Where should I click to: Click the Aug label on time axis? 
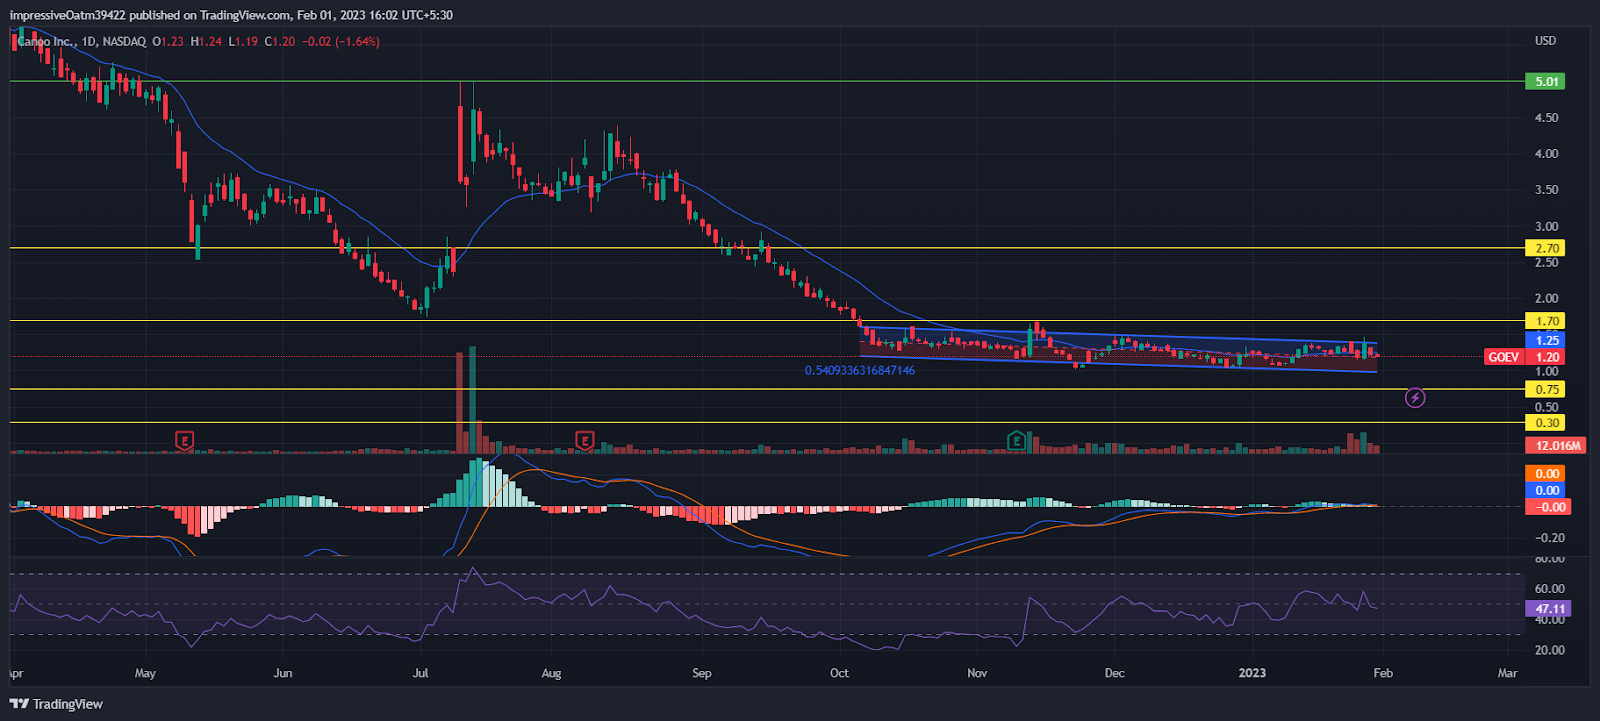(x=551, y=673)
